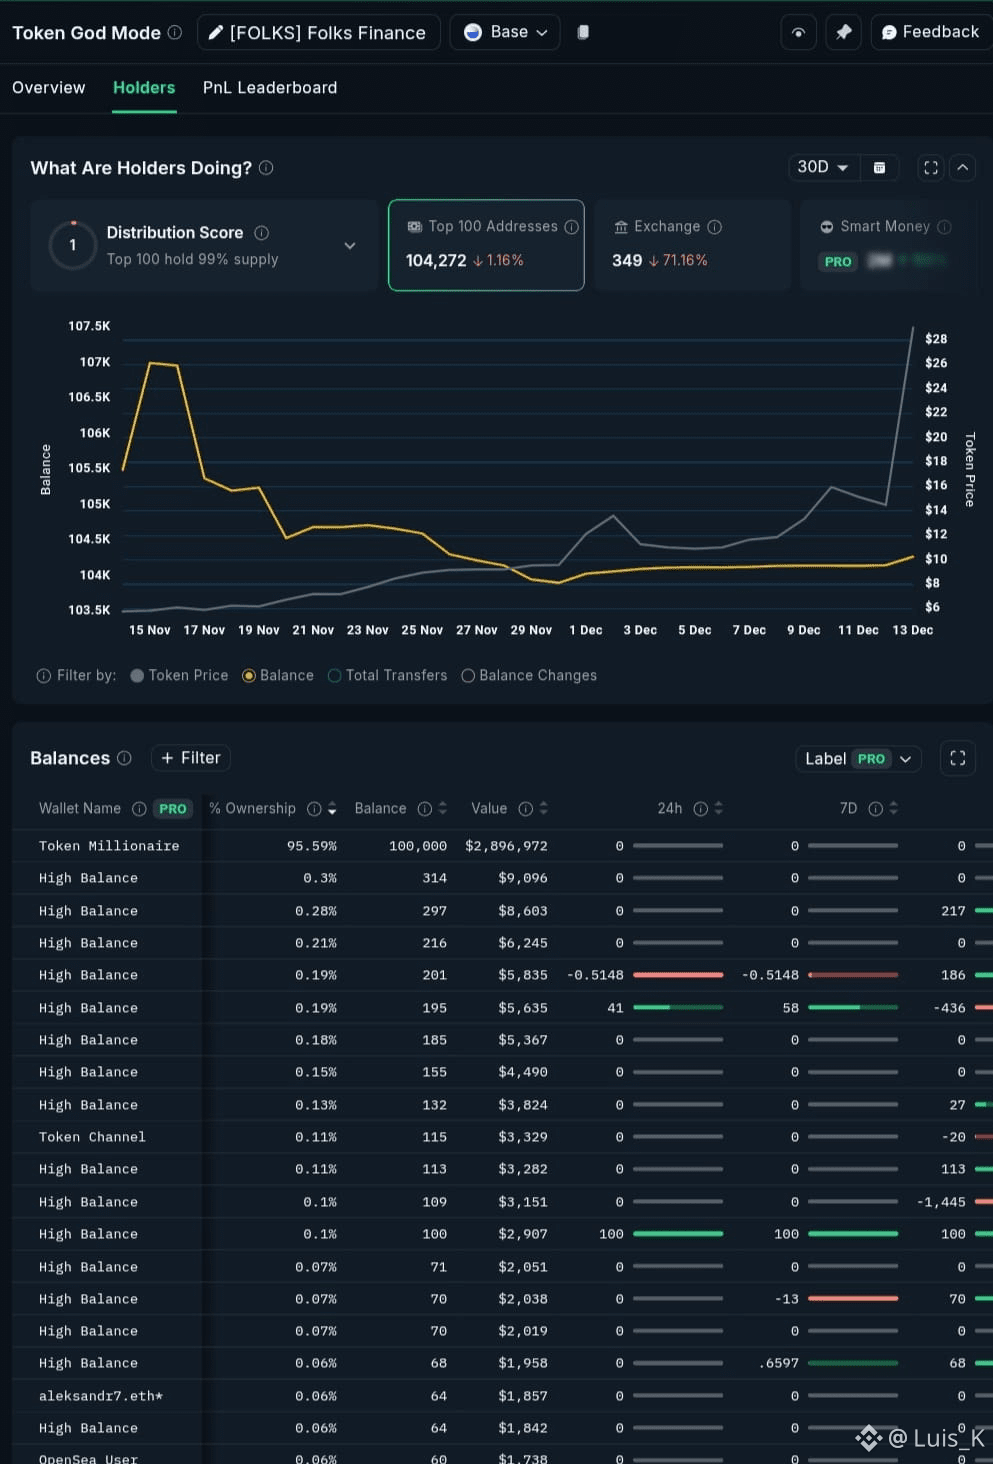Open the 30D time range dropdown
The height and width of the screenshot is (1464, 993).
823,167
